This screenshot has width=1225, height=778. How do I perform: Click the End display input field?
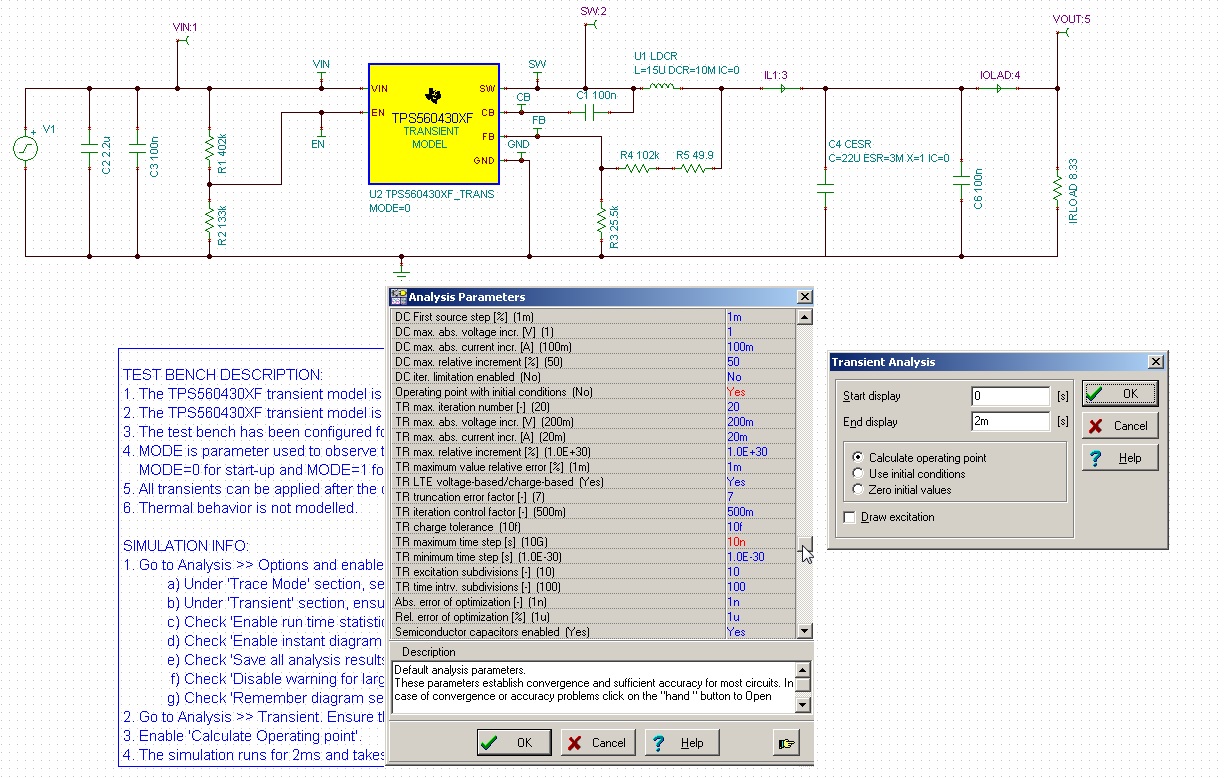click(x=1011, y=421)
